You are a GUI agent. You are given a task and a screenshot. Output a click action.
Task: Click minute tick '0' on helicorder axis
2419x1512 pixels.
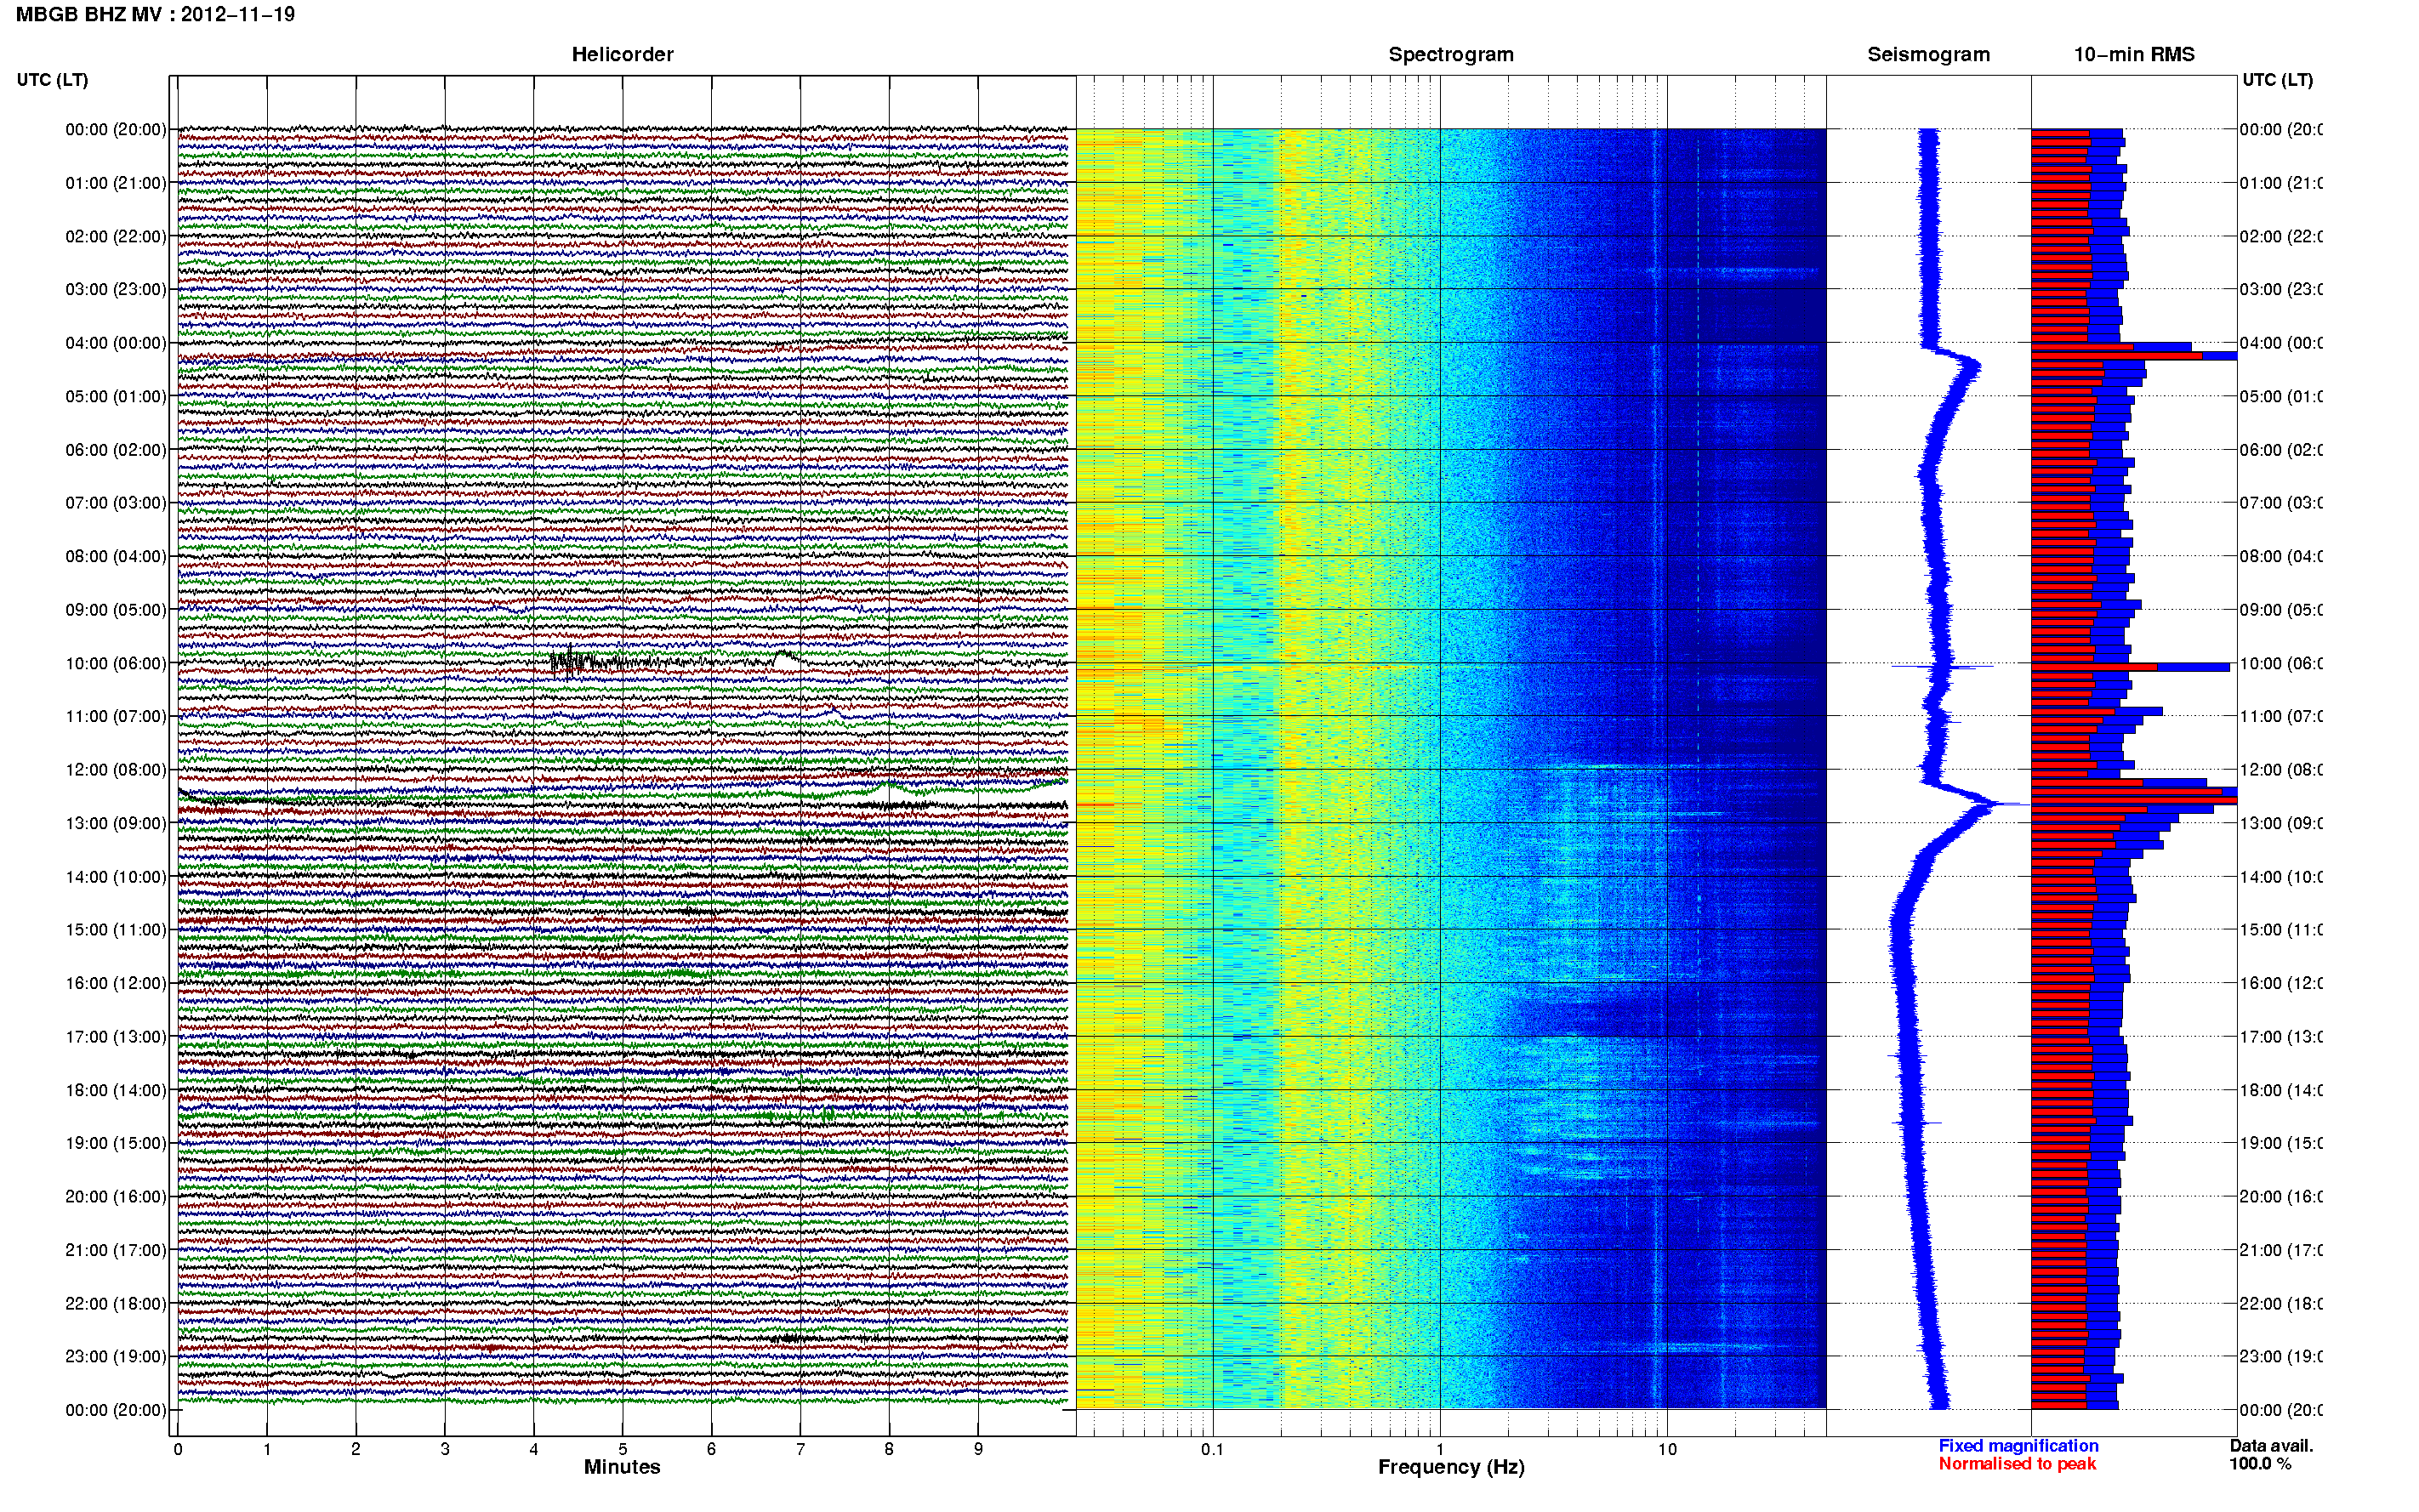pyautogui.click(x=178, y=1449)
